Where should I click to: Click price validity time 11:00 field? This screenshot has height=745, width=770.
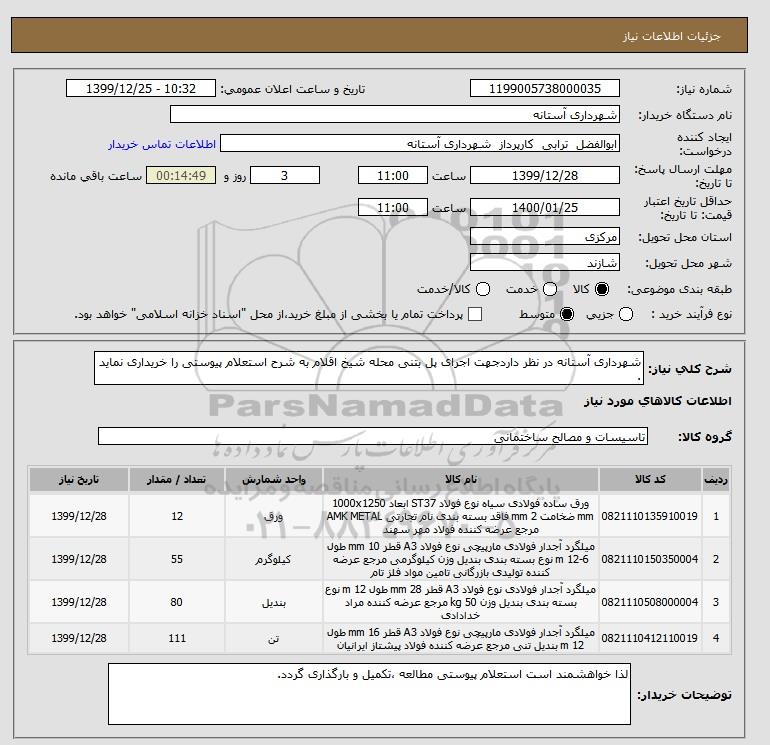393,207
